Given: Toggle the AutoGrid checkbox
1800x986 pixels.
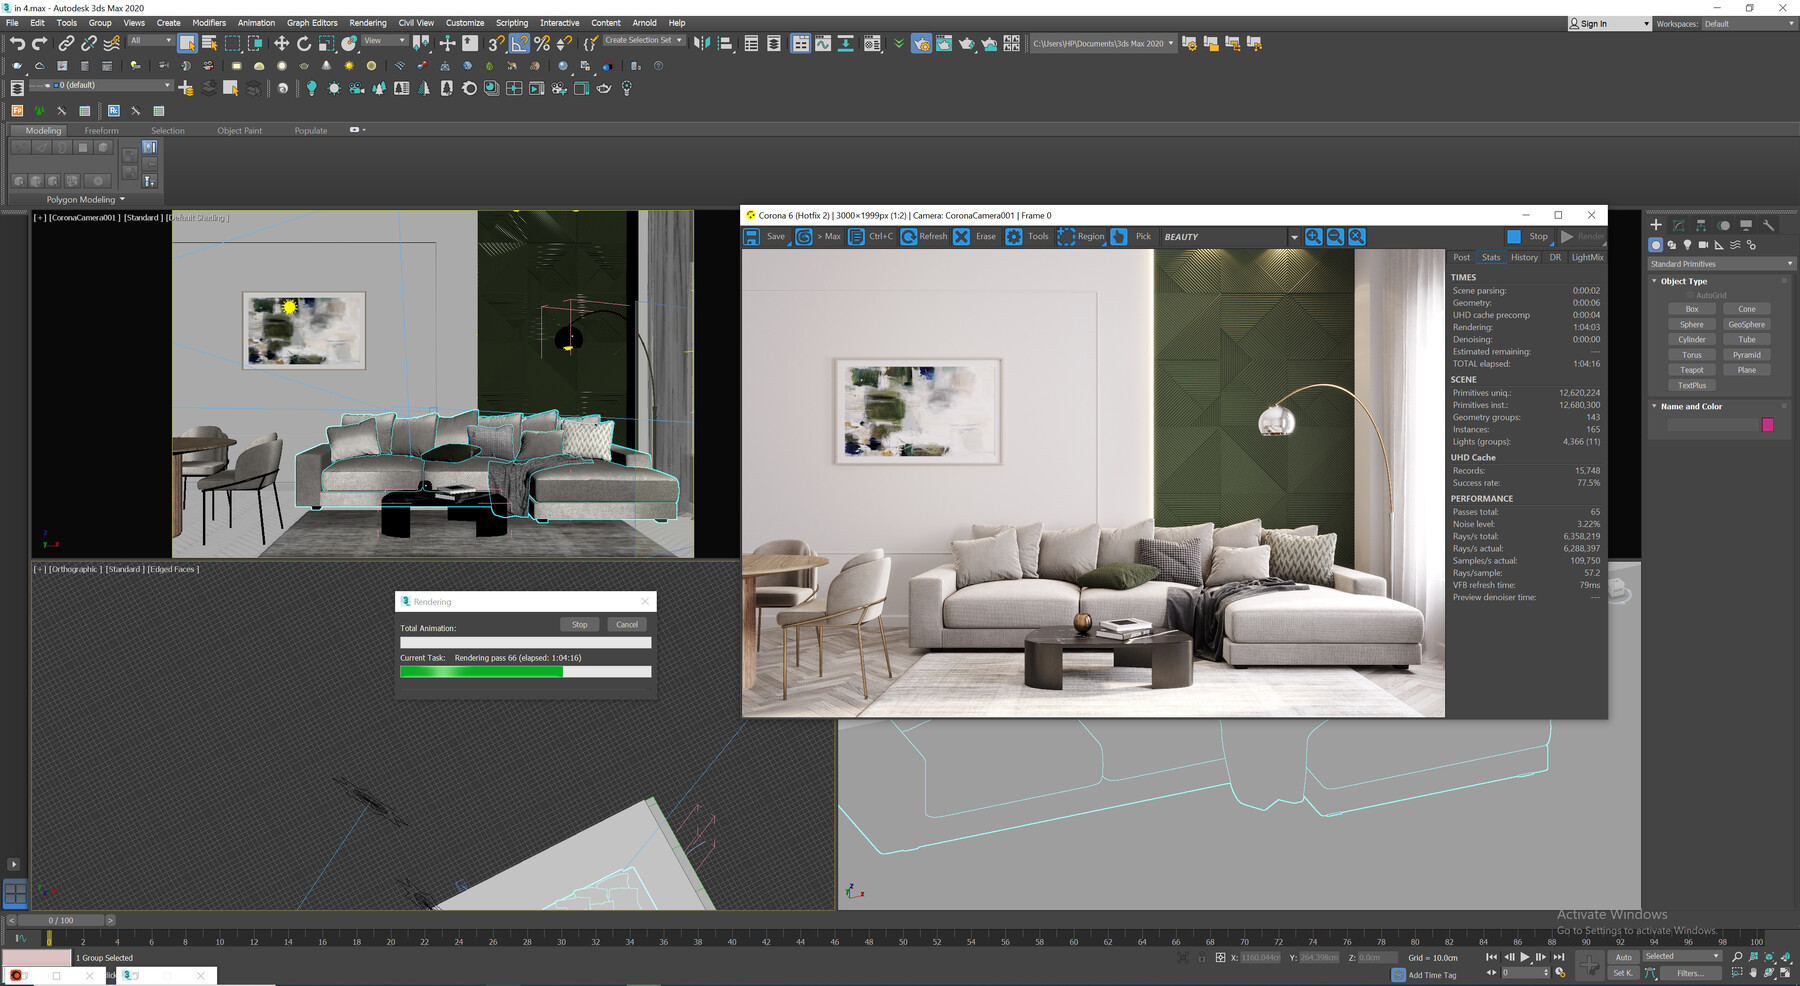Looking at the screenshot, I should 1688,295.
